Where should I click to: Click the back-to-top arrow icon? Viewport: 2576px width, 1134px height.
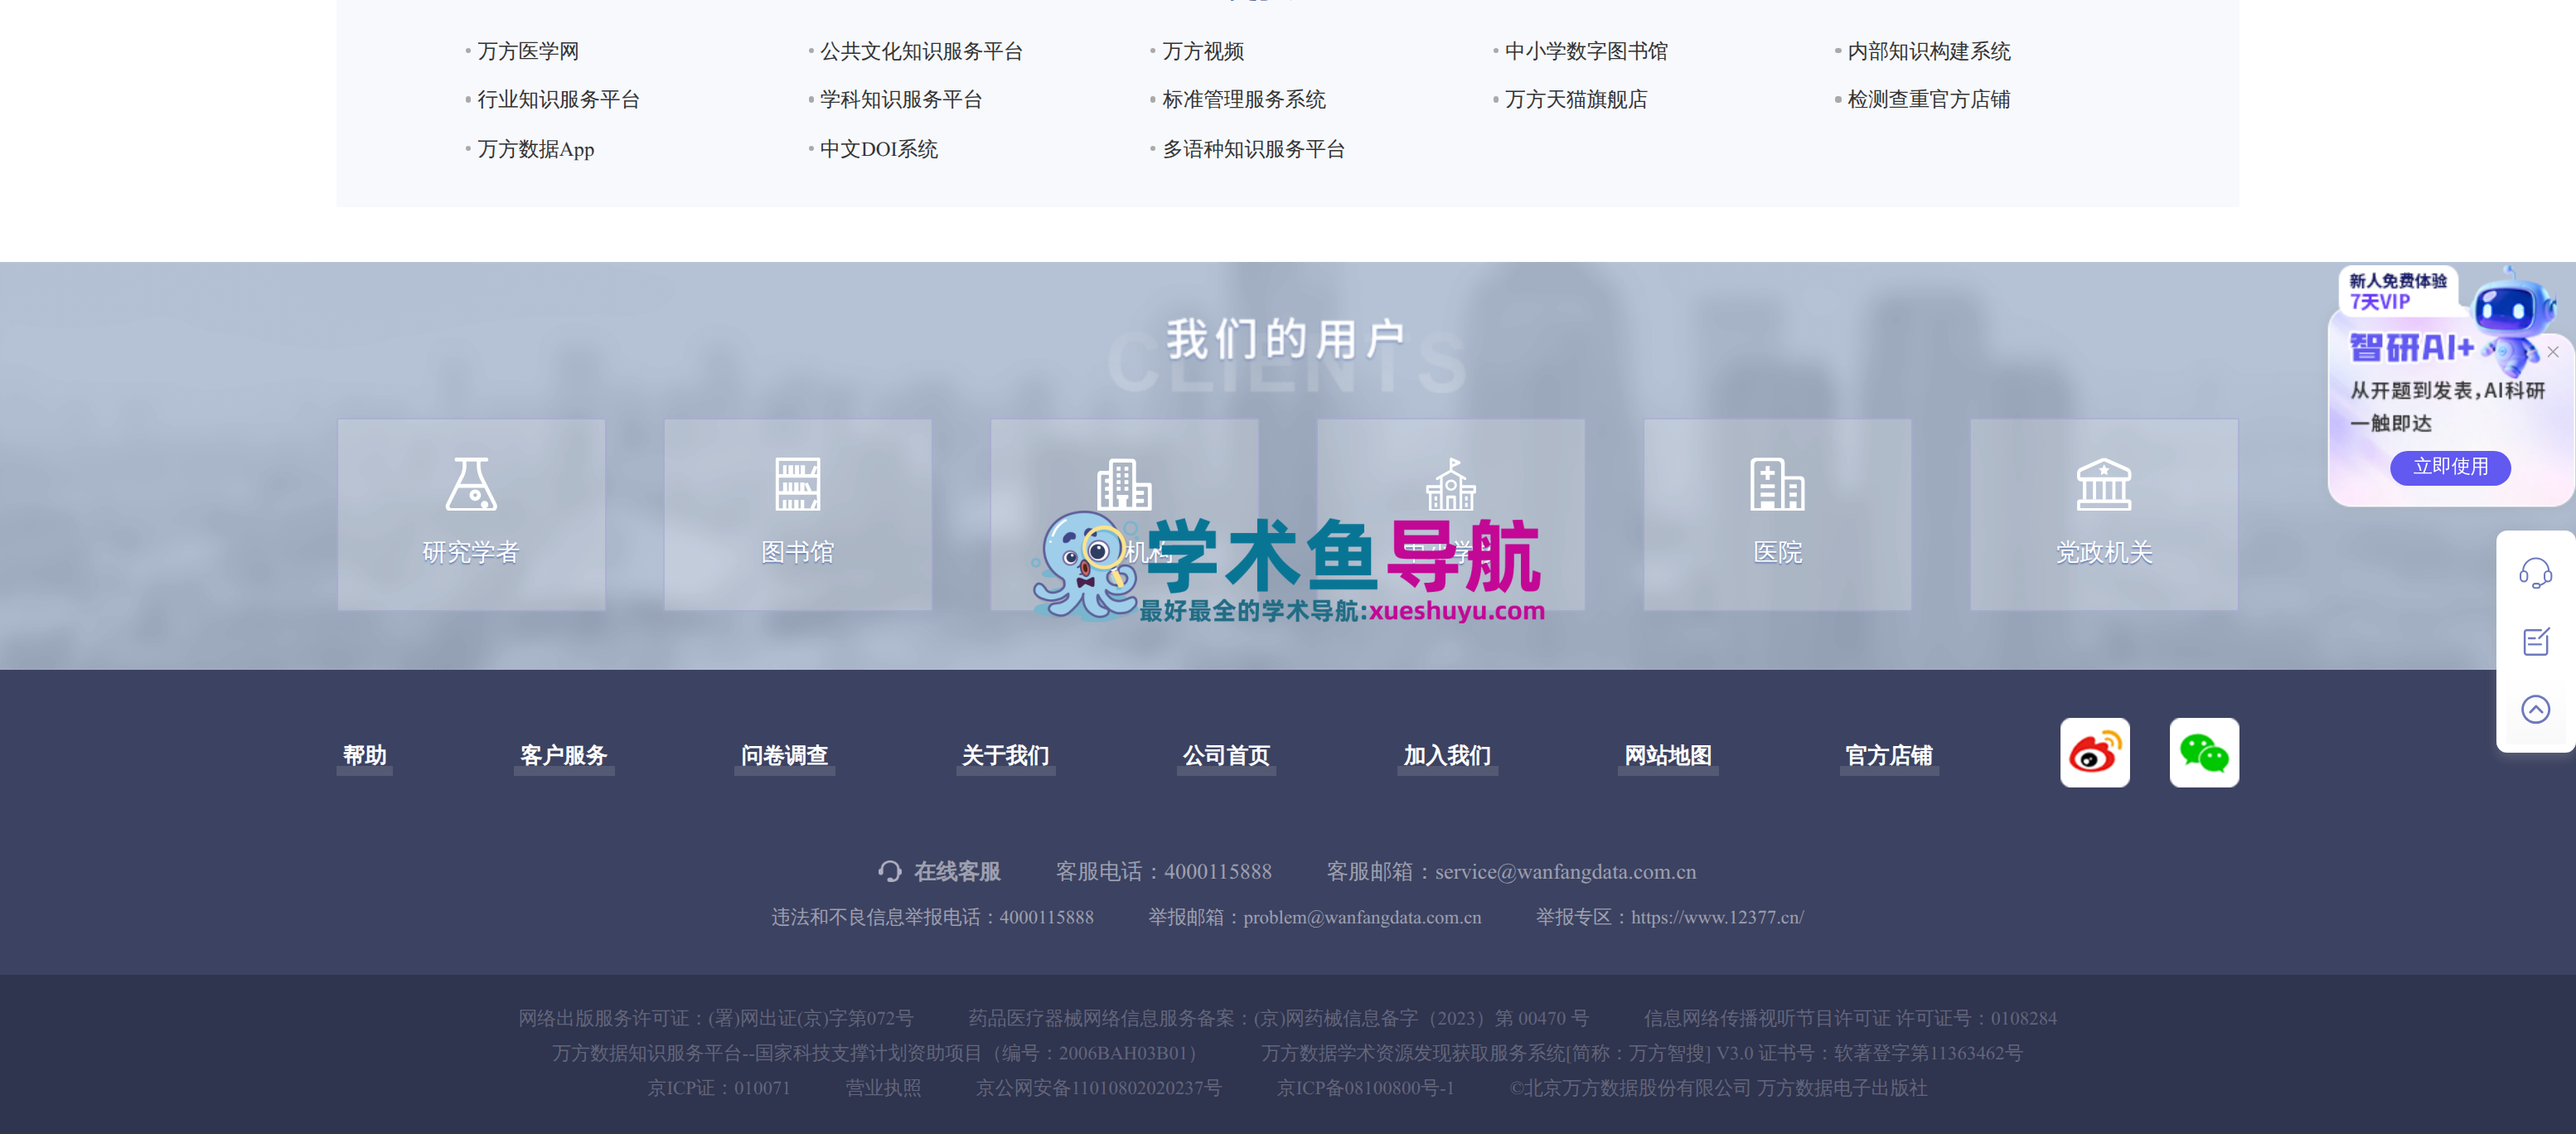tap(2535, 709)
